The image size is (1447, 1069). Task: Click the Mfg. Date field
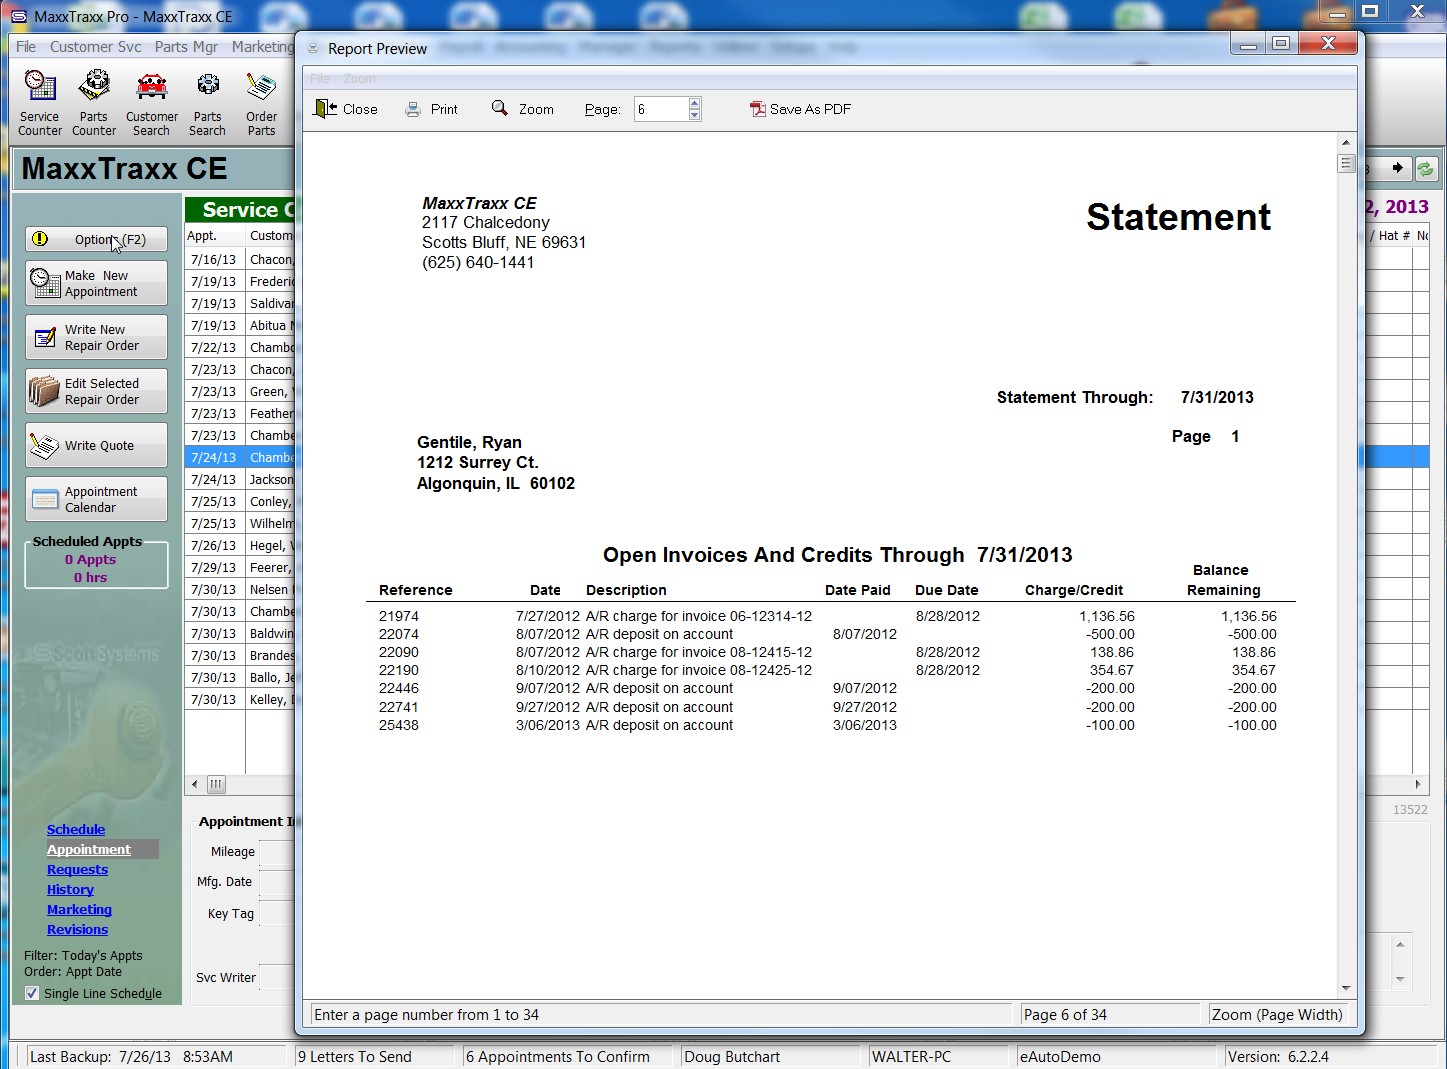(x=277, y=882)
